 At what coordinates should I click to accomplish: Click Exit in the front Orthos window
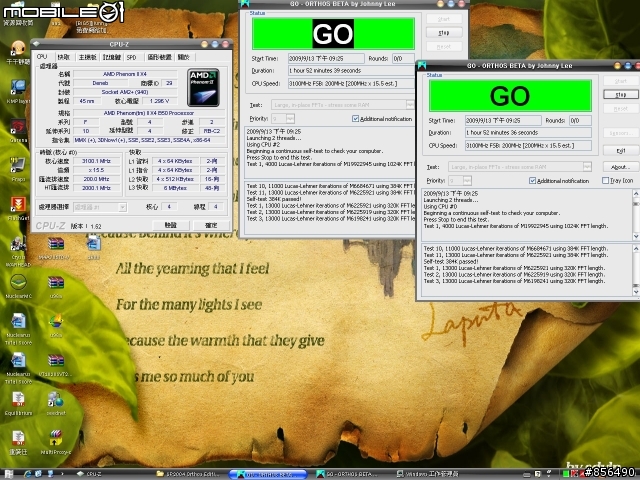point(621,151)
